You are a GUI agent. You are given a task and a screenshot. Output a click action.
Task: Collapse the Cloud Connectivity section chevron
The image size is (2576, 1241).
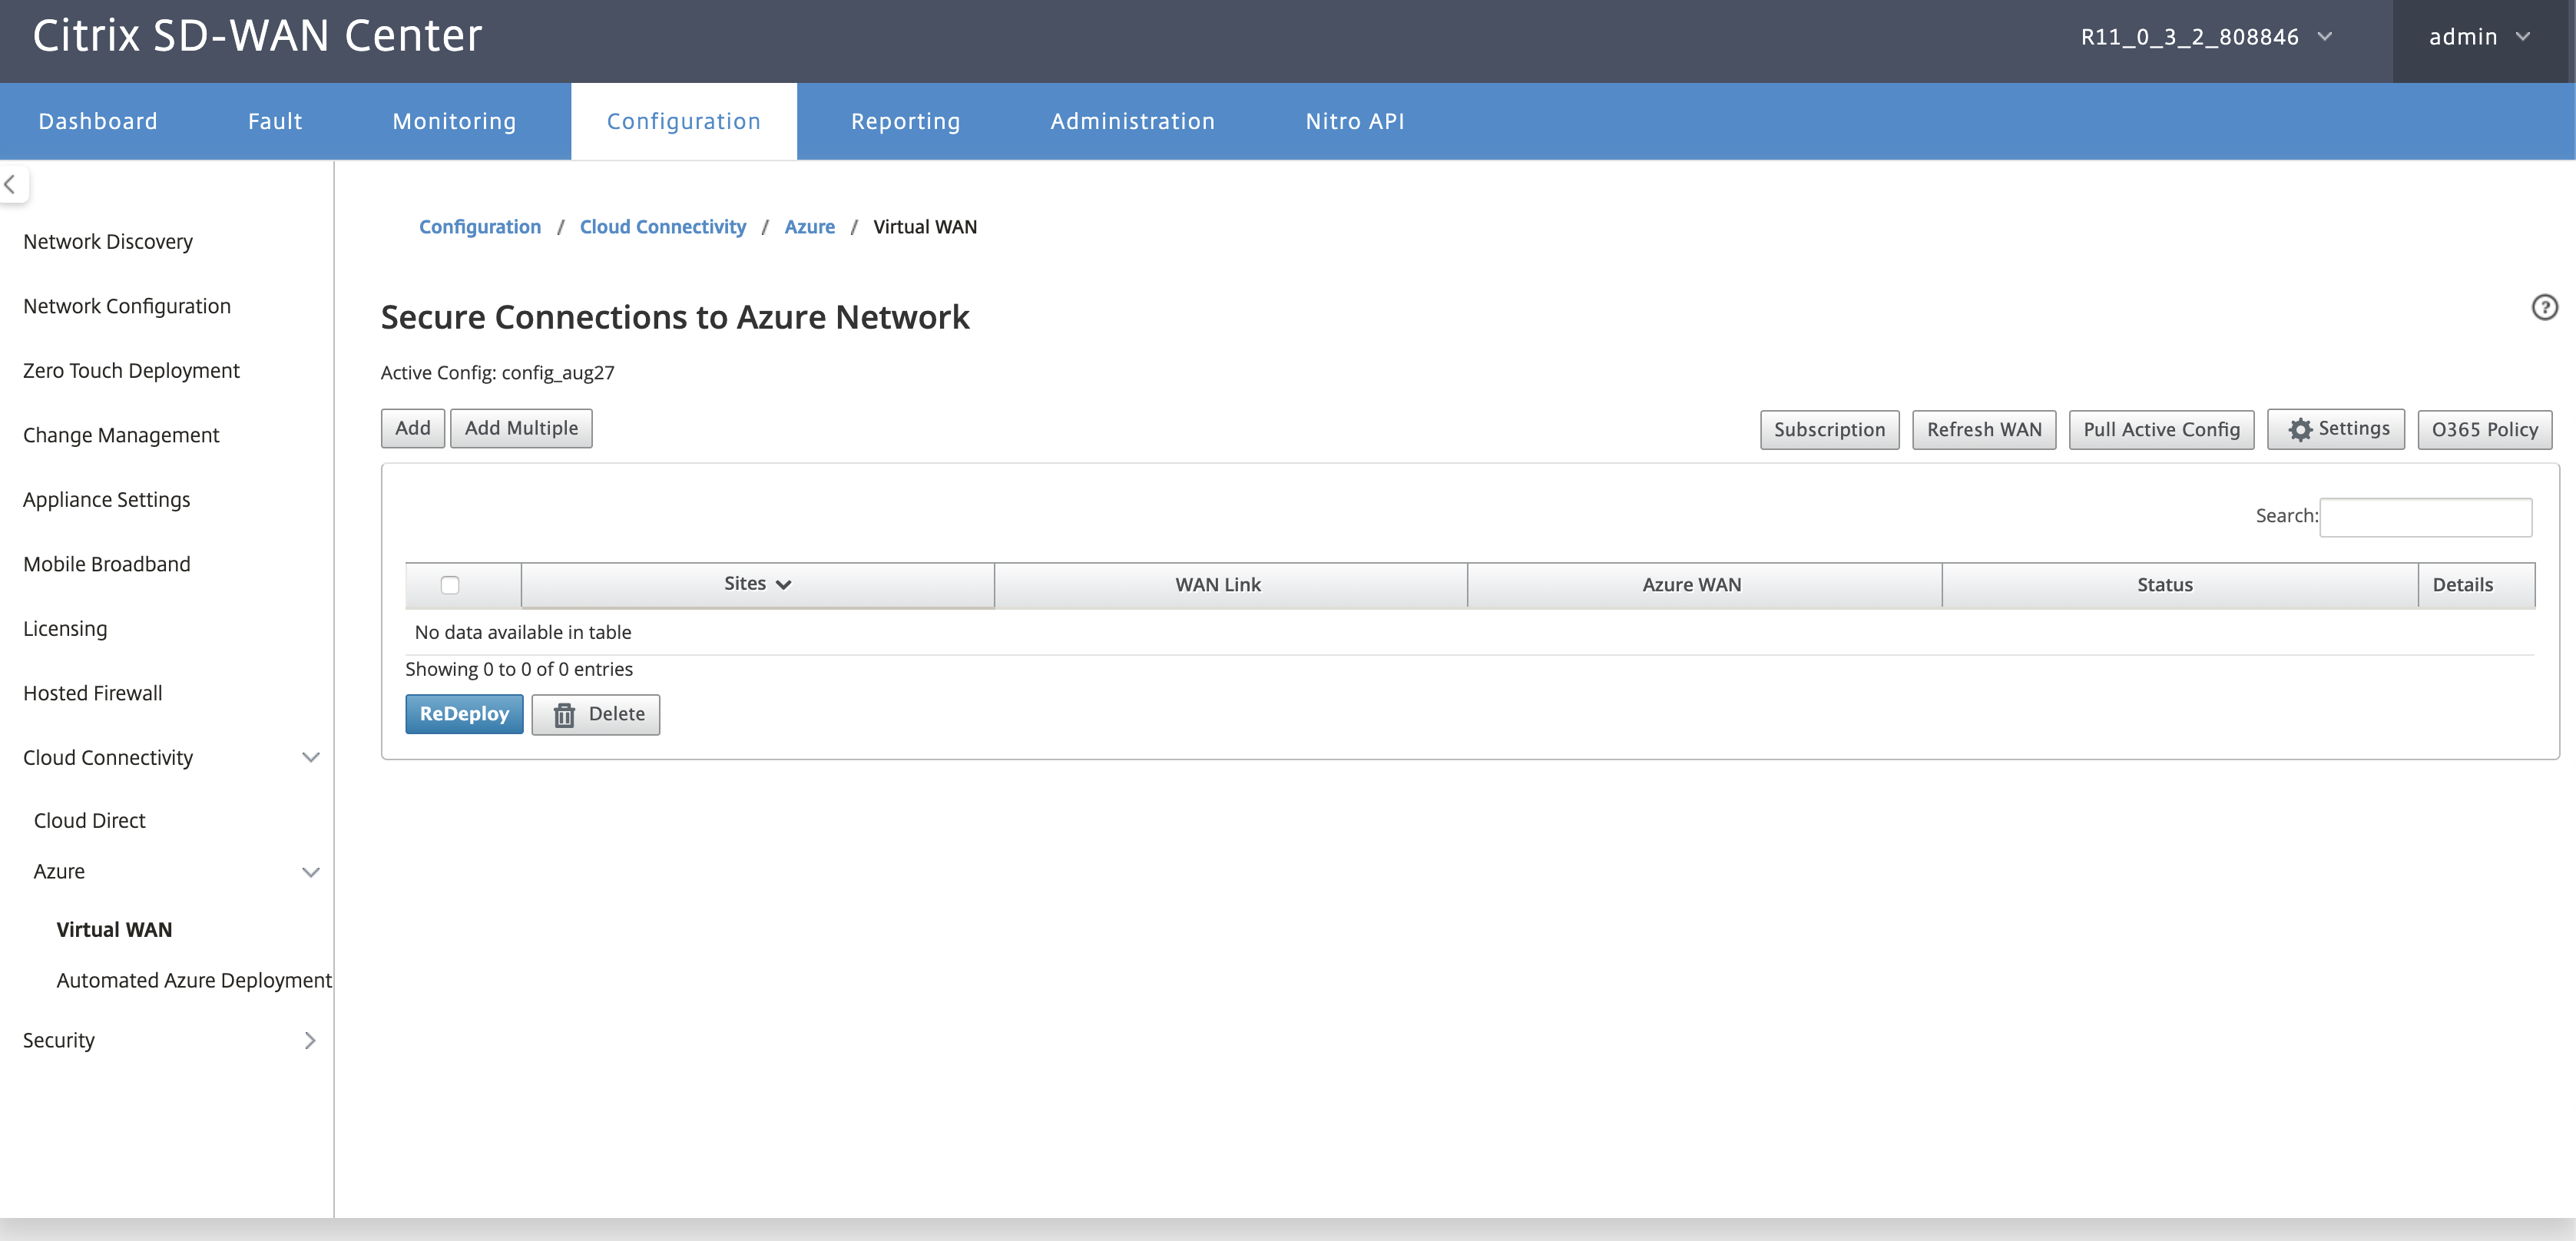coord(311,757)
